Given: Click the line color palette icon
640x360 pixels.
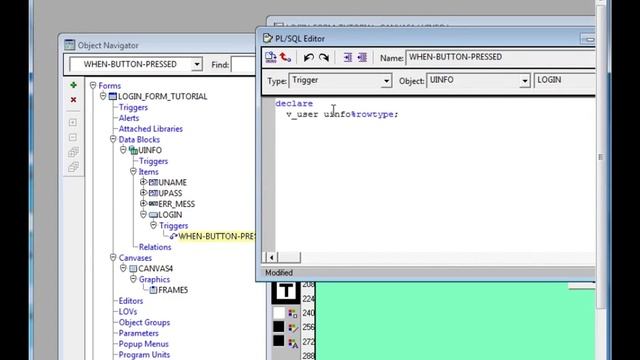Looking at the screenshot, I should pyautogui.click(x=293, y=328).
